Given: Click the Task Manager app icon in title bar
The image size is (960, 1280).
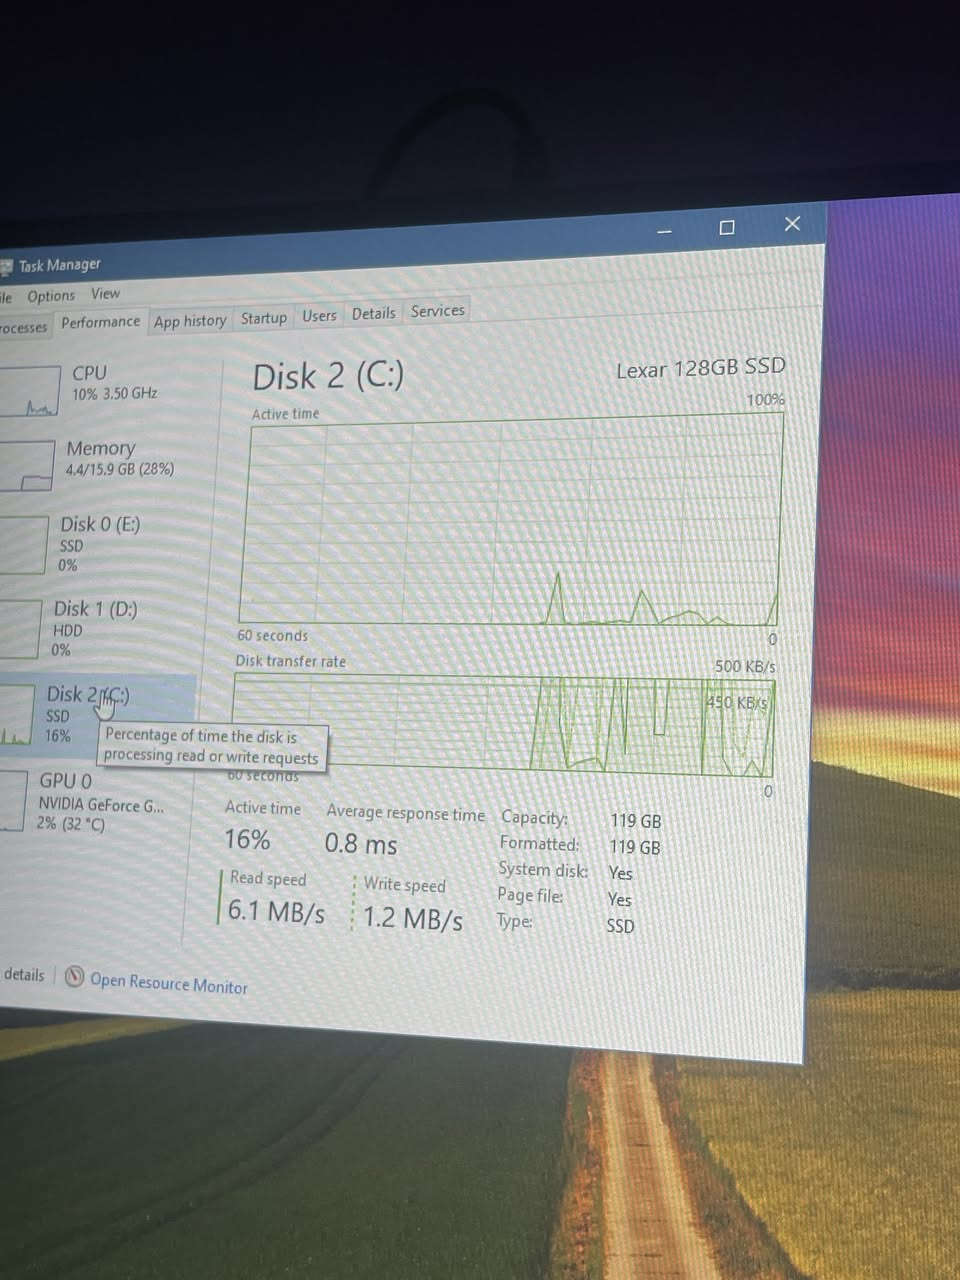Looking at the screenshot, I should [6, 266].
